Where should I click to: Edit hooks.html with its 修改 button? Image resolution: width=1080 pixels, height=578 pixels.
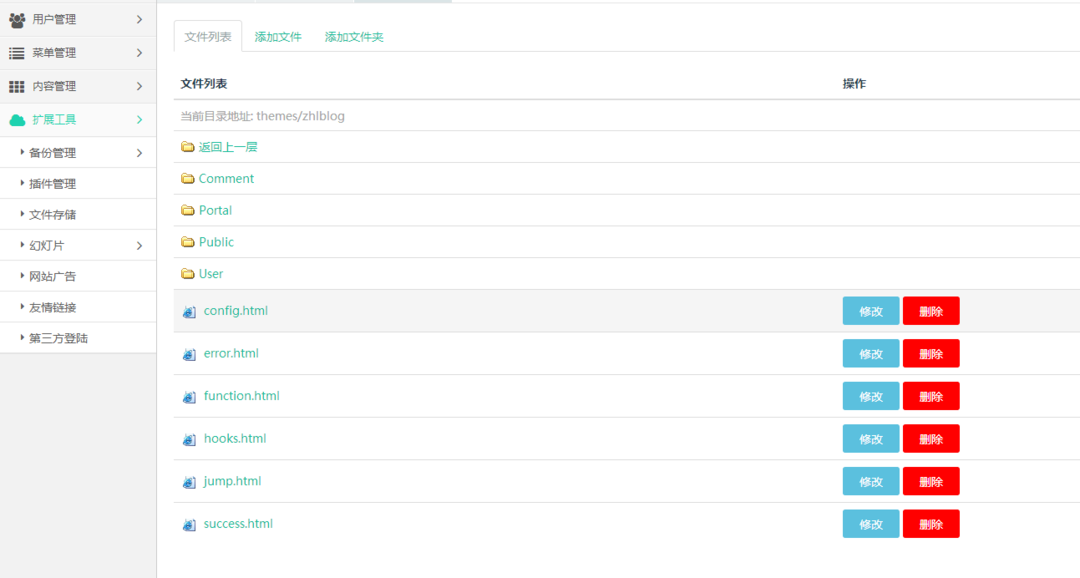coord(871,440)
